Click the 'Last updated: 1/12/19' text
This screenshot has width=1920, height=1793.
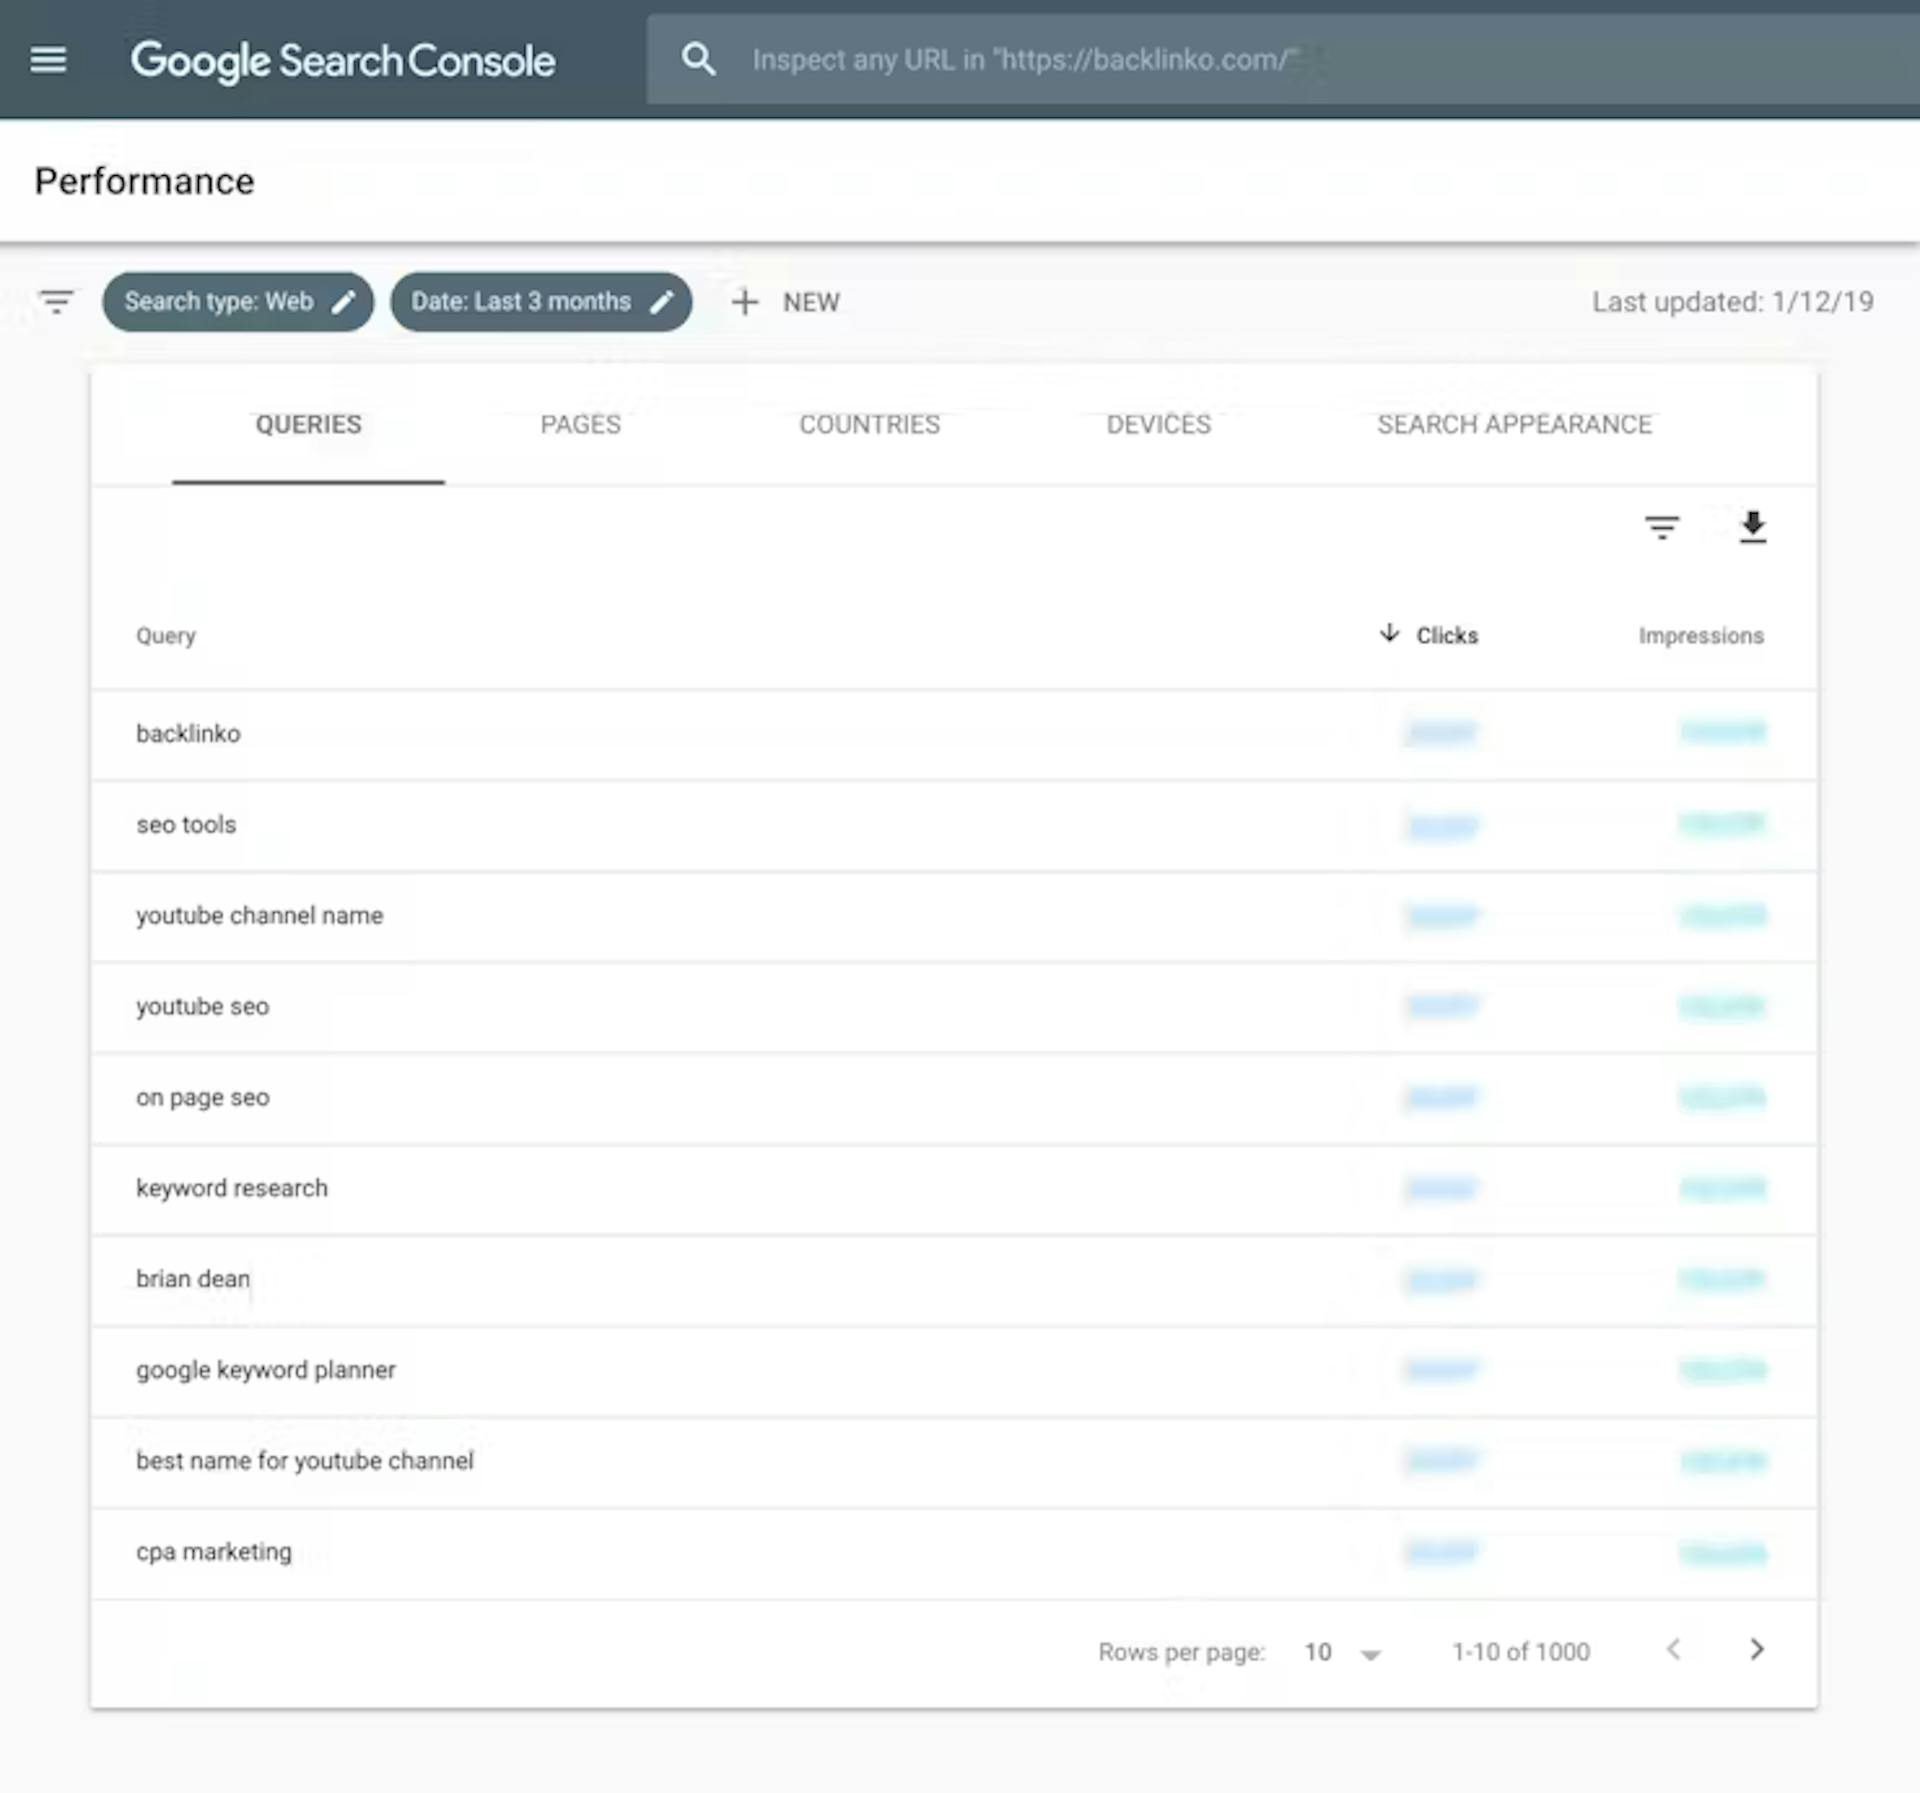1732,302
